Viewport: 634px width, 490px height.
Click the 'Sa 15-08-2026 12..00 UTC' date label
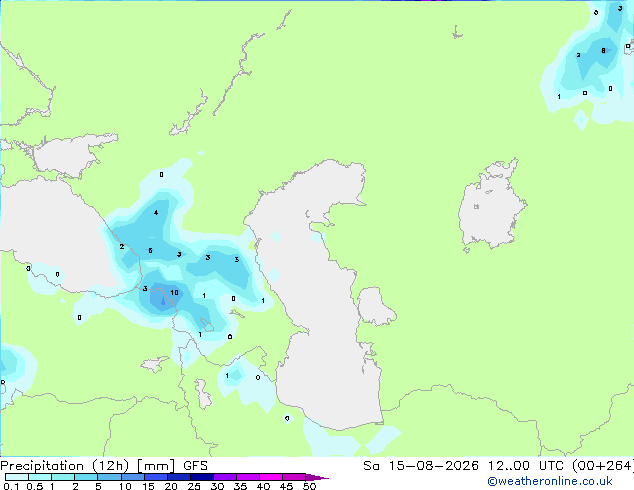click(466, 466)
